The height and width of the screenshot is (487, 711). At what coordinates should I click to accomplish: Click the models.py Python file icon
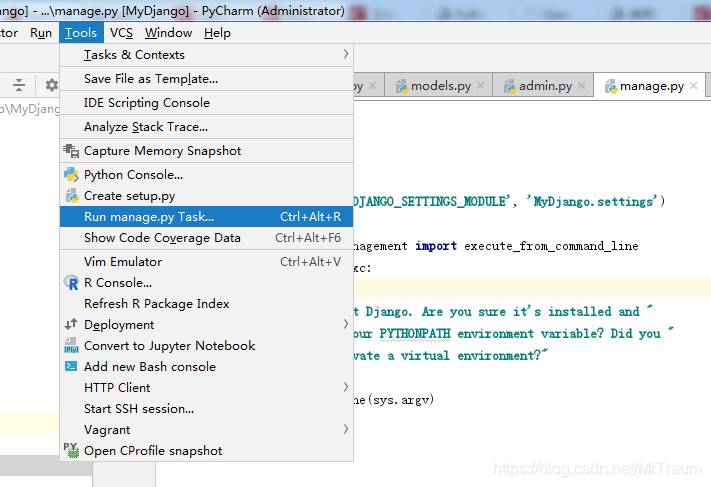coord(402,86)
